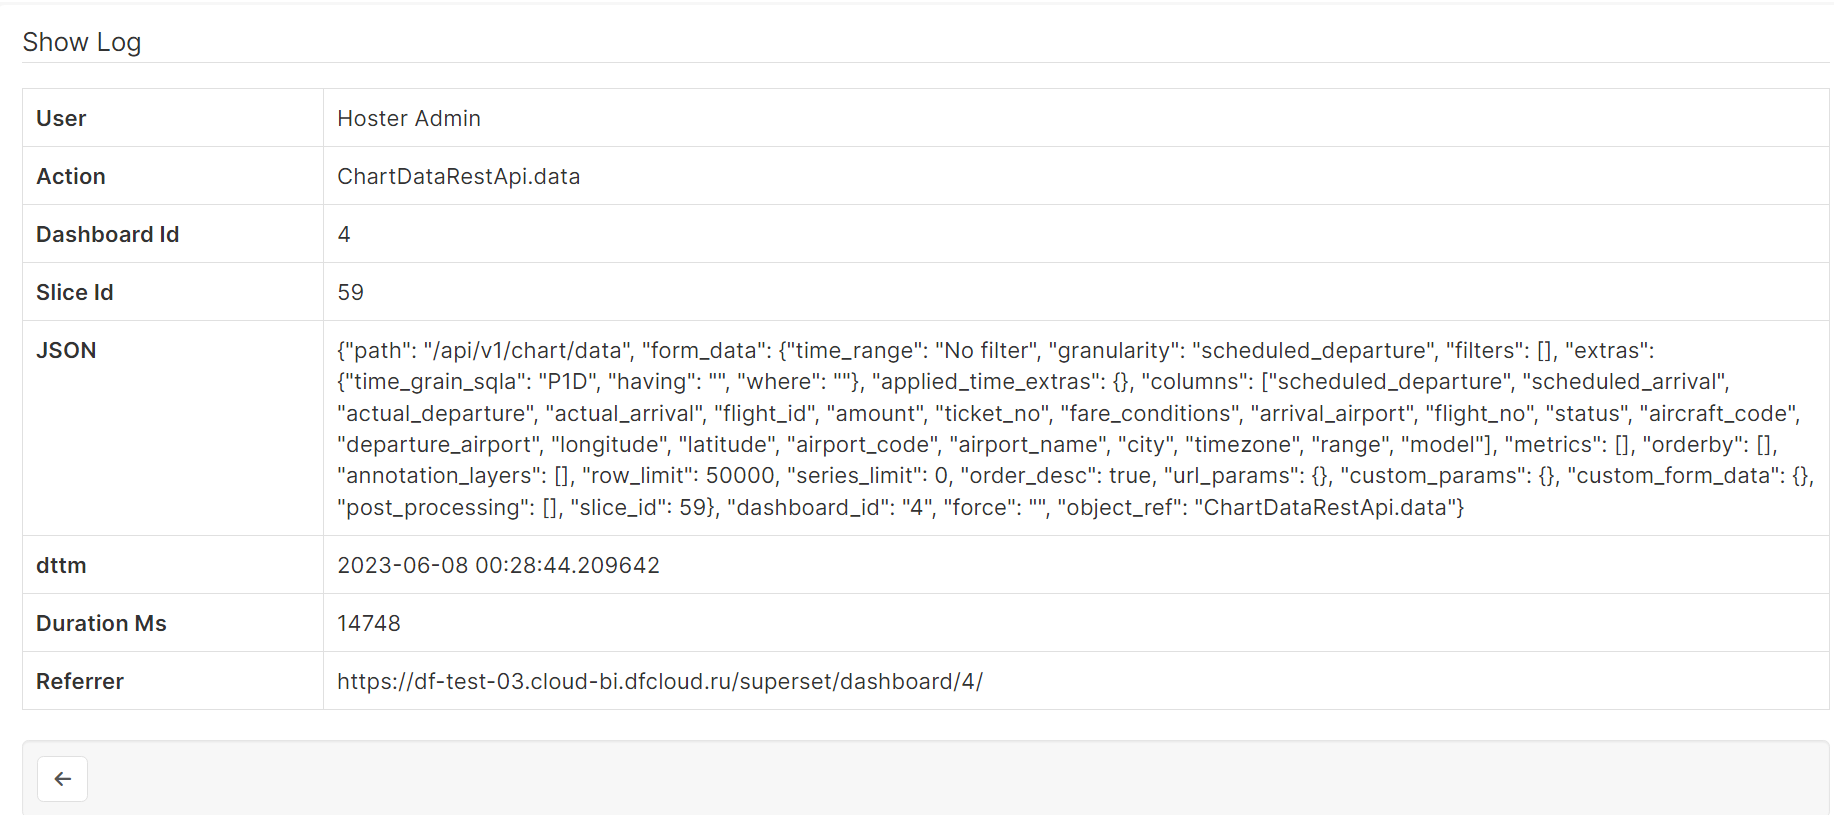
Task: Click the Show Log heading
Action: [x=82, y=42]
